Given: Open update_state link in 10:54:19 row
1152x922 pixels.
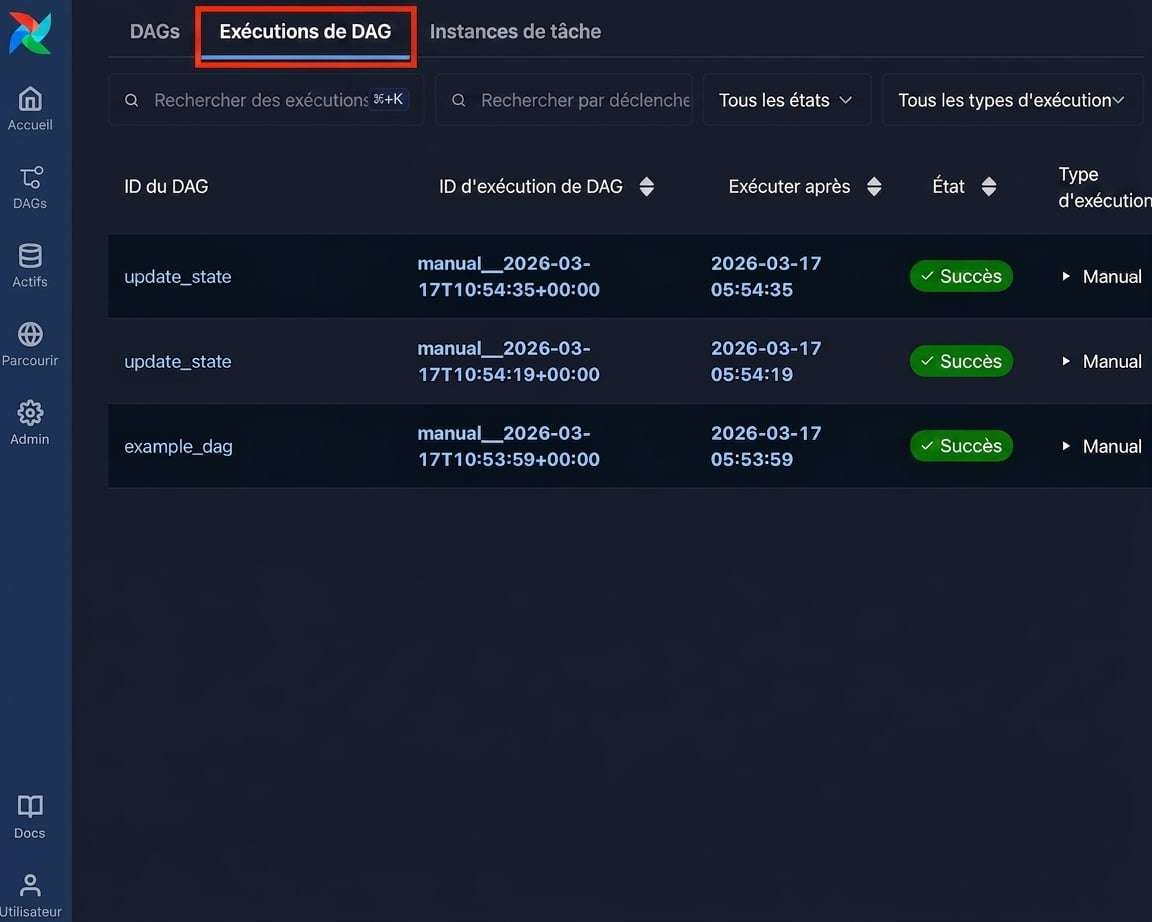Looking at the screenshot, I should (x=178, y=361).
